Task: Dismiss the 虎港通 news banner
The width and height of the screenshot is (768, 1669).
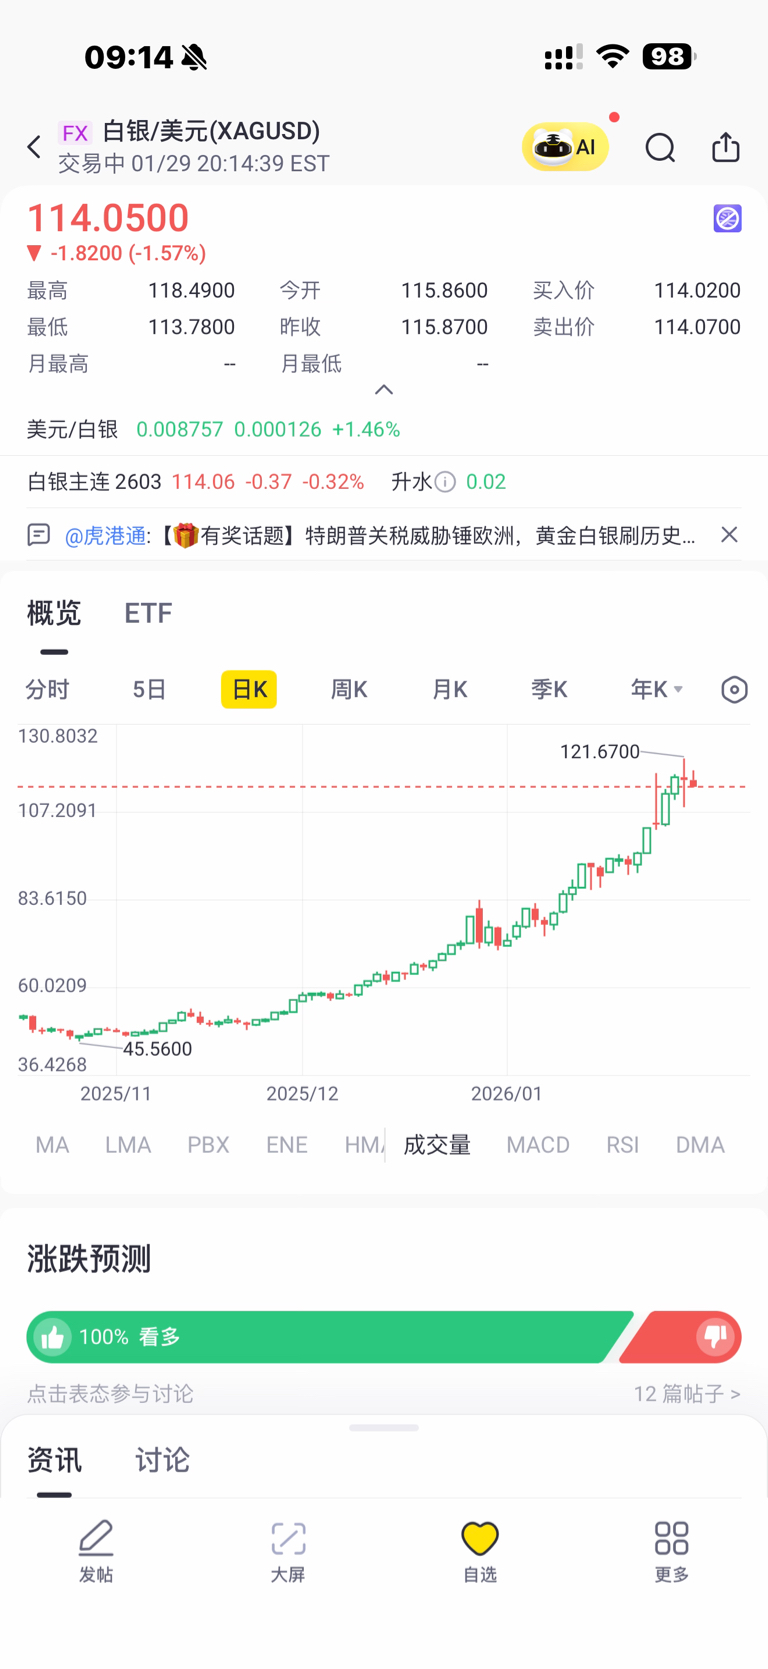Action: [x=729, y=535]
